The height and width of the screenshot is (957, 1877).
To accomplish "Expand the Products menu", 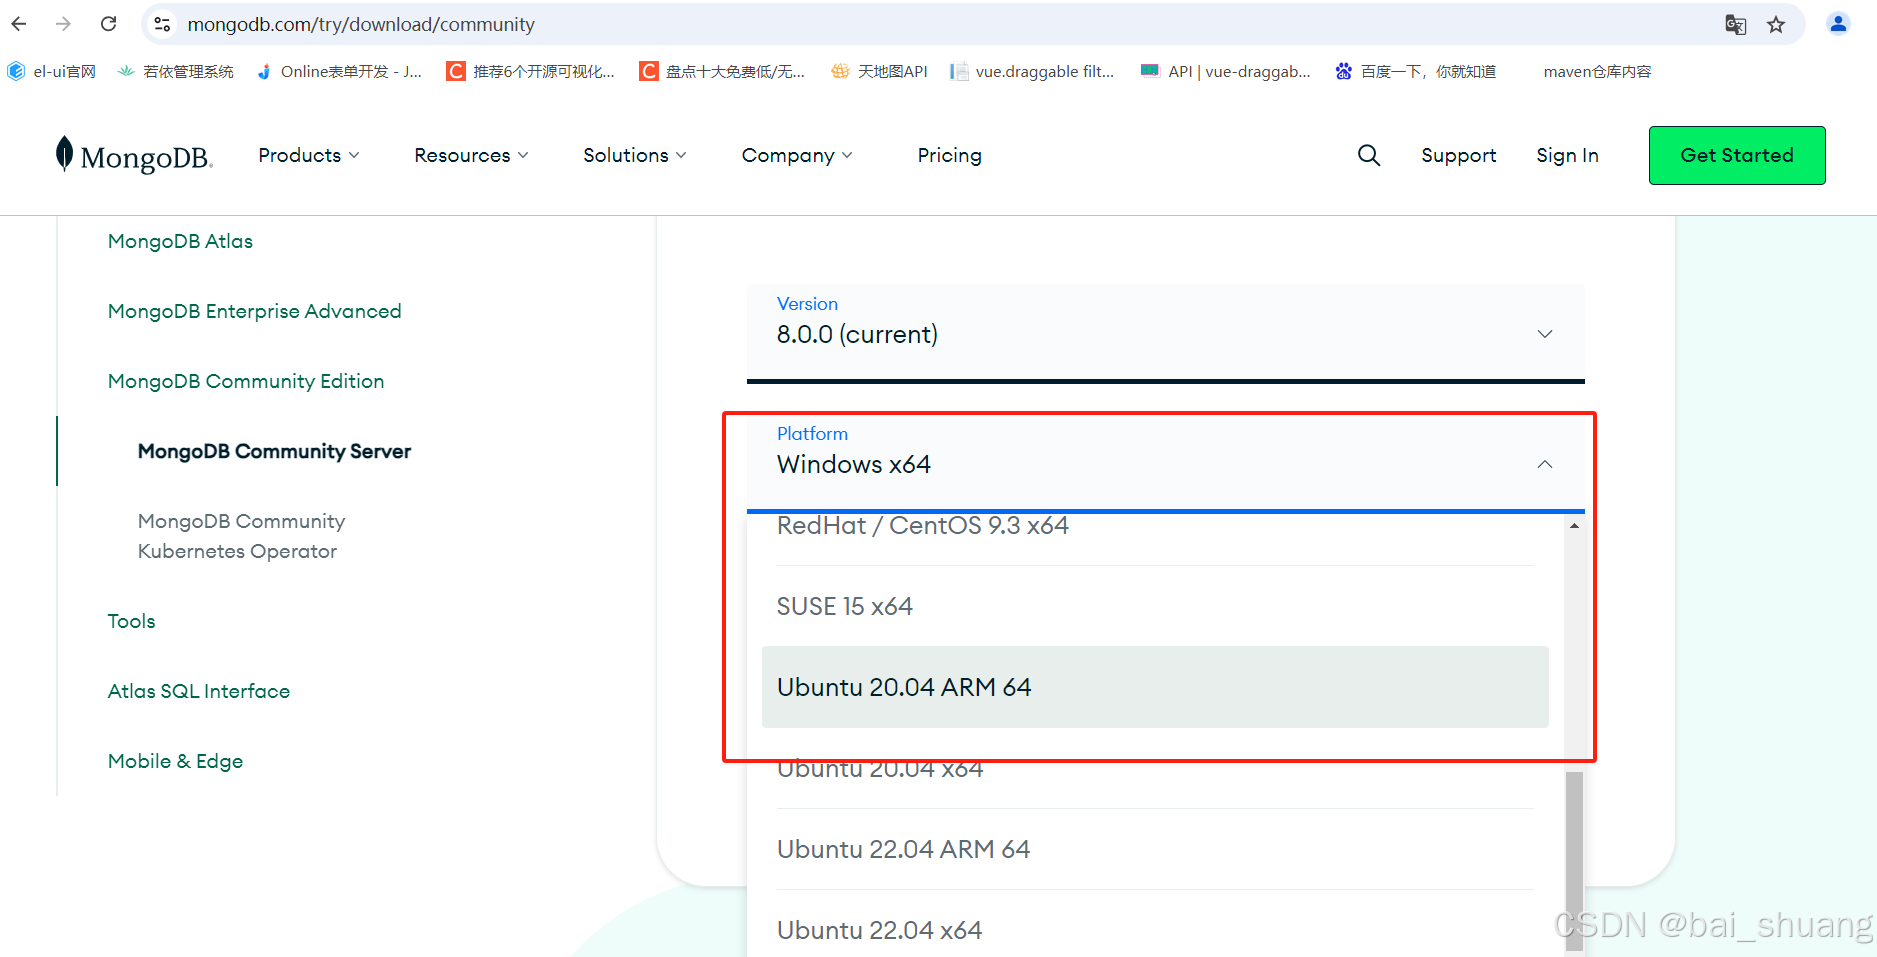I will 309,155.
